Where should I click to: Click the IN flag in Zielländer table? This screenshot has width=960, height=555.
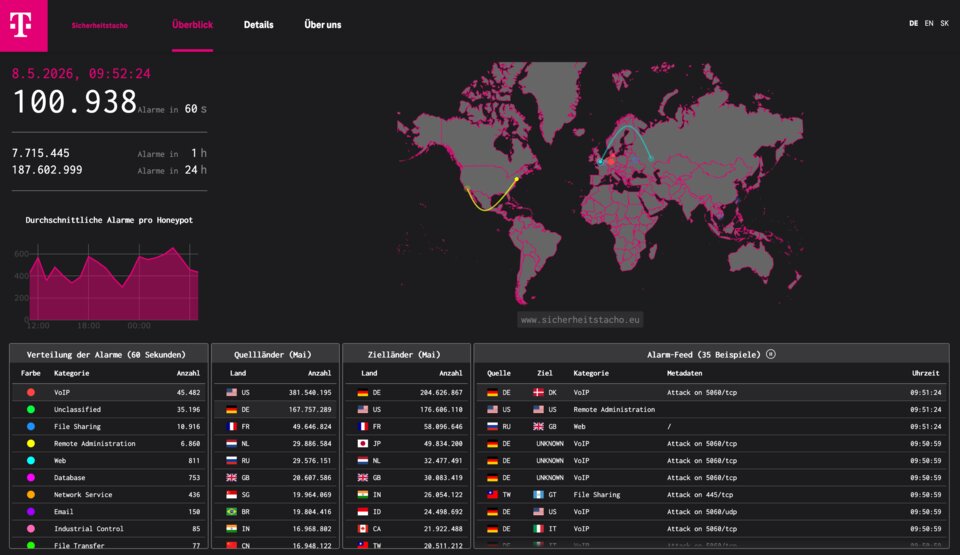[363, 494]
